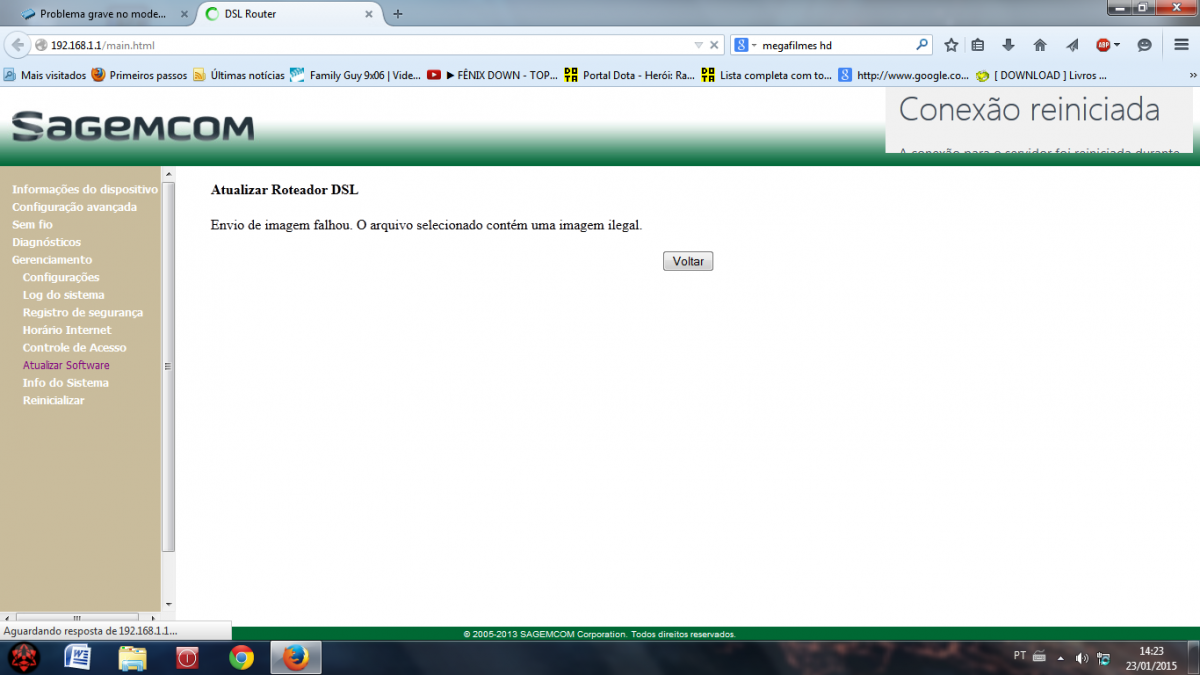Open Configurações under Gerenciamento
Image resolution: width=1200 pixels, height=675 pixels.
point(61,277)
